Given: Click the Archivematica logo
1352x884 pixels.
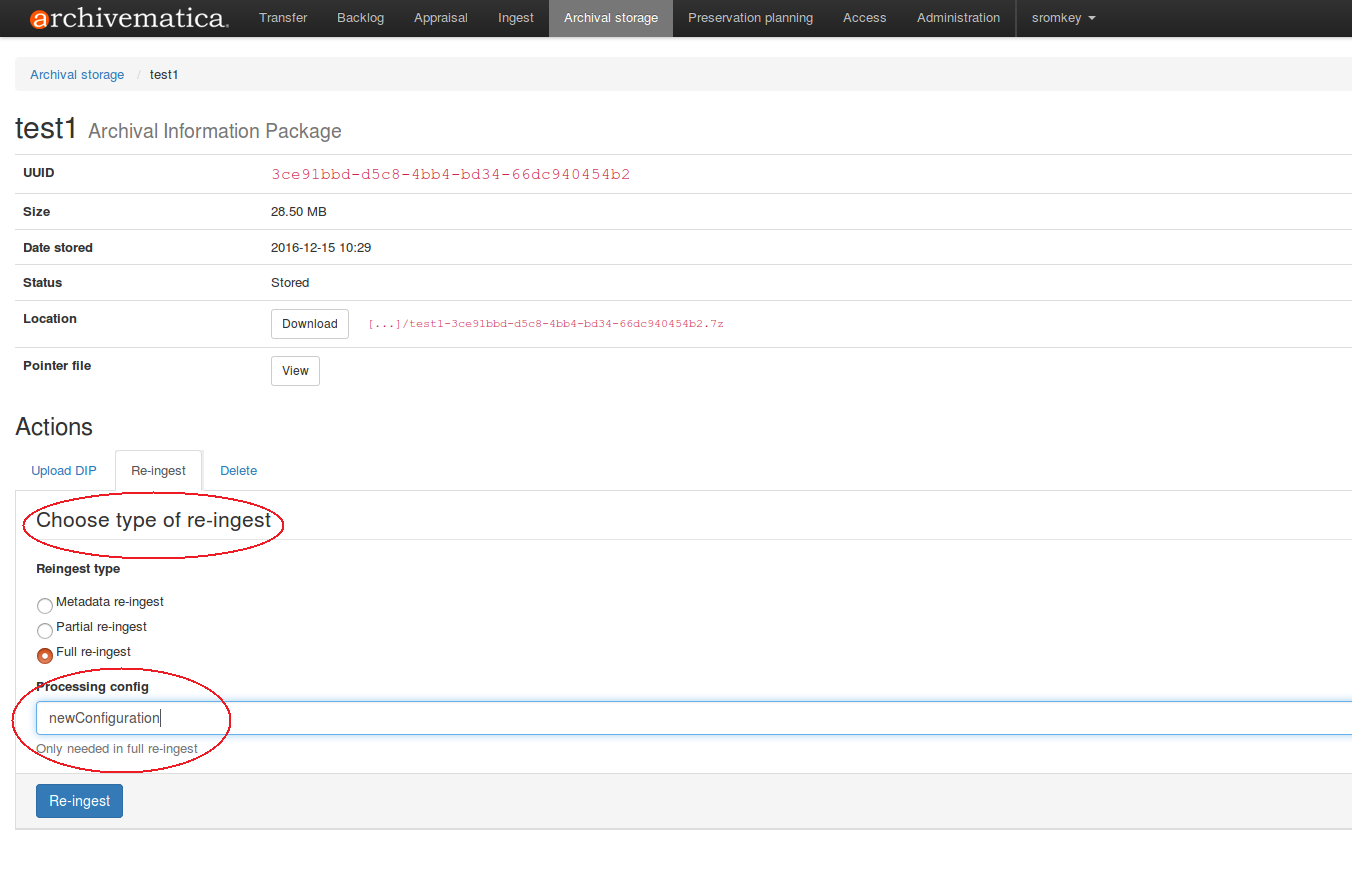Looking at the screenshot, I should [x=129, y=18].
